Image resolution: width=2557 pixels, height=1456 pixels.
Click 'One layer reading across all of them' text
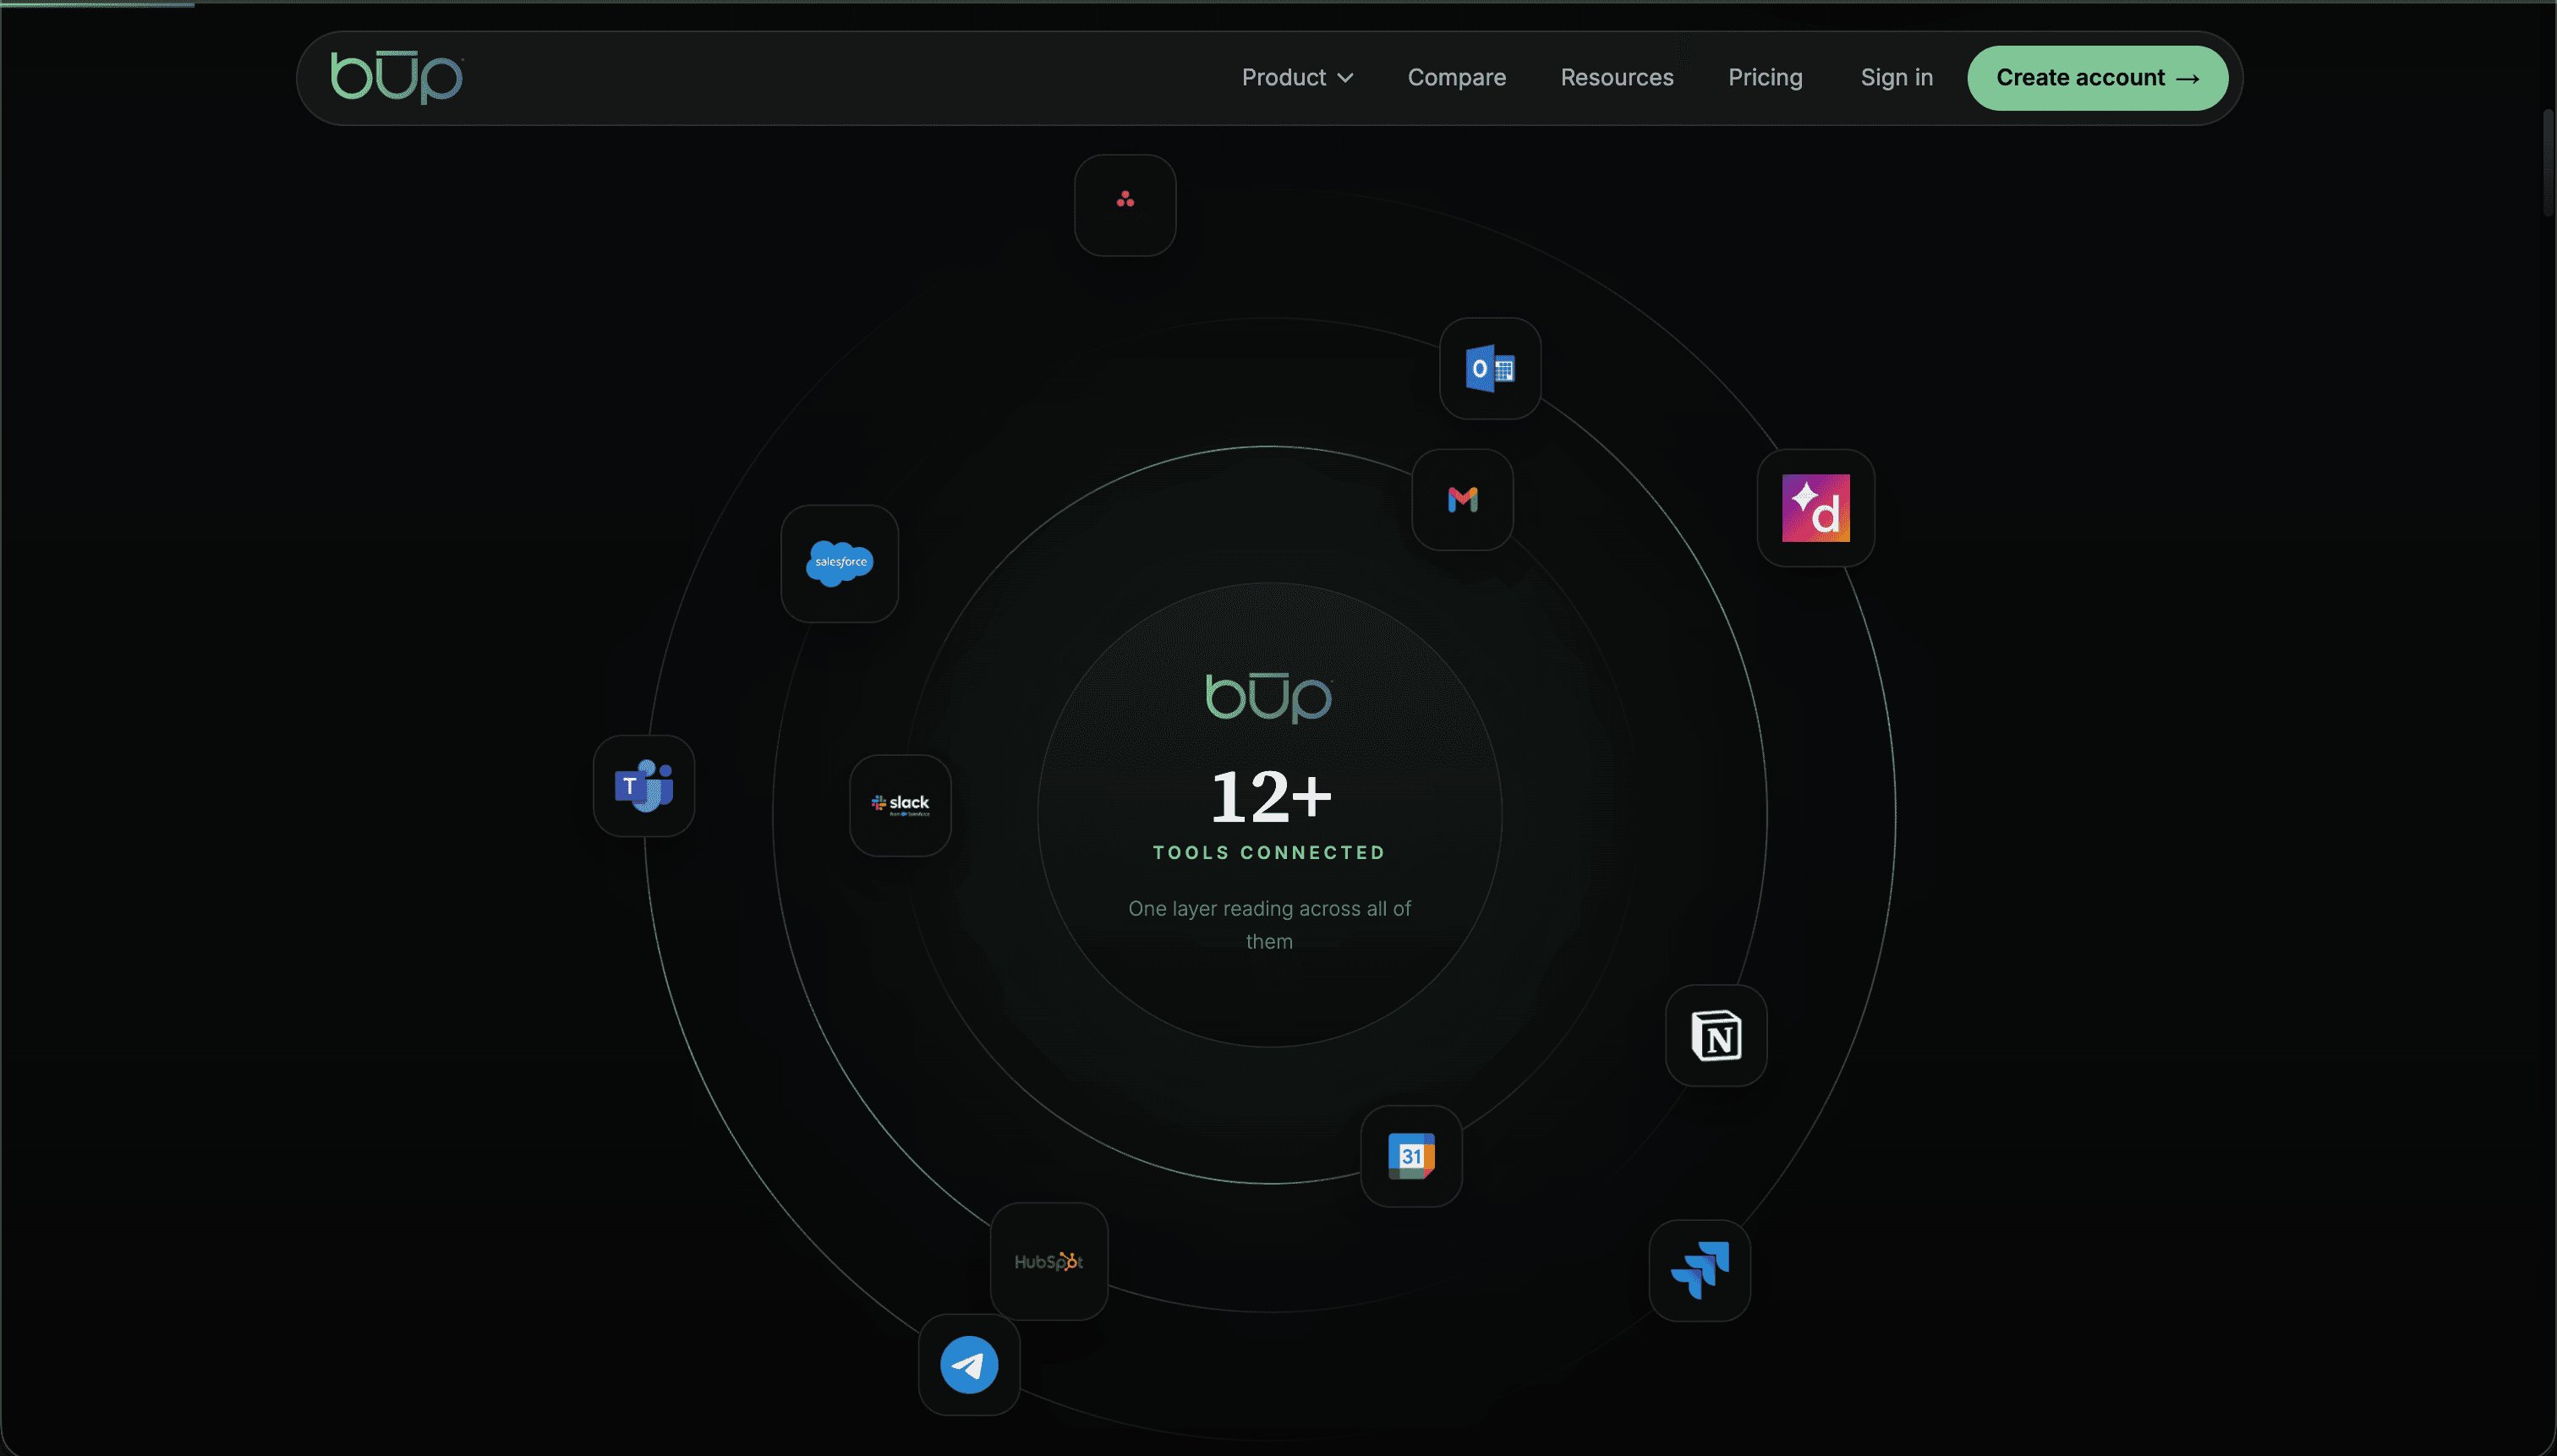pos(1269,925)
